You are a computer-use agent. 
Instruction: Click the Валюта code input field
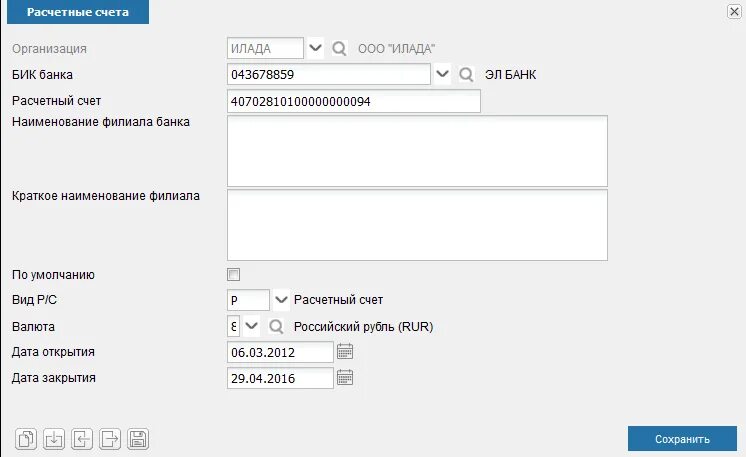pos(233,327)
